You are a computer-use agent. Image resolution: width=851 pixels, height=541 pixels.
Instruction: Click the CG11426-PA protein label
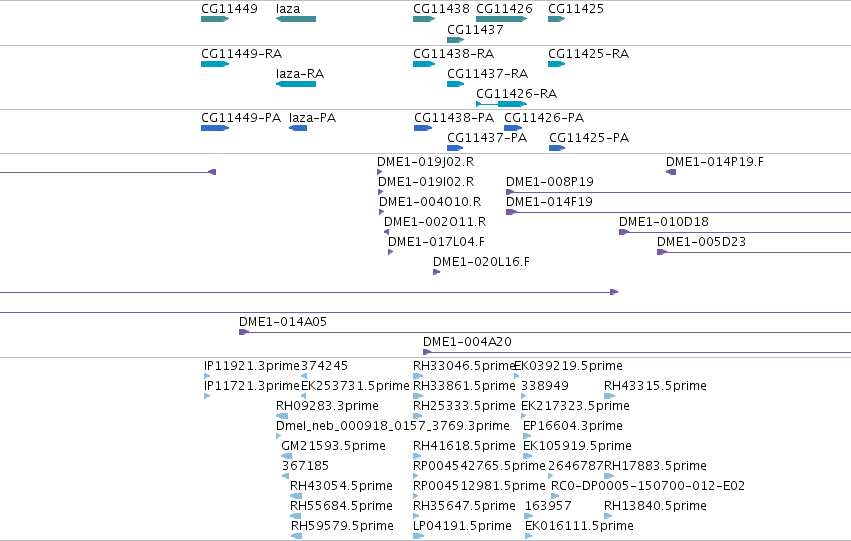pos(544,118)
